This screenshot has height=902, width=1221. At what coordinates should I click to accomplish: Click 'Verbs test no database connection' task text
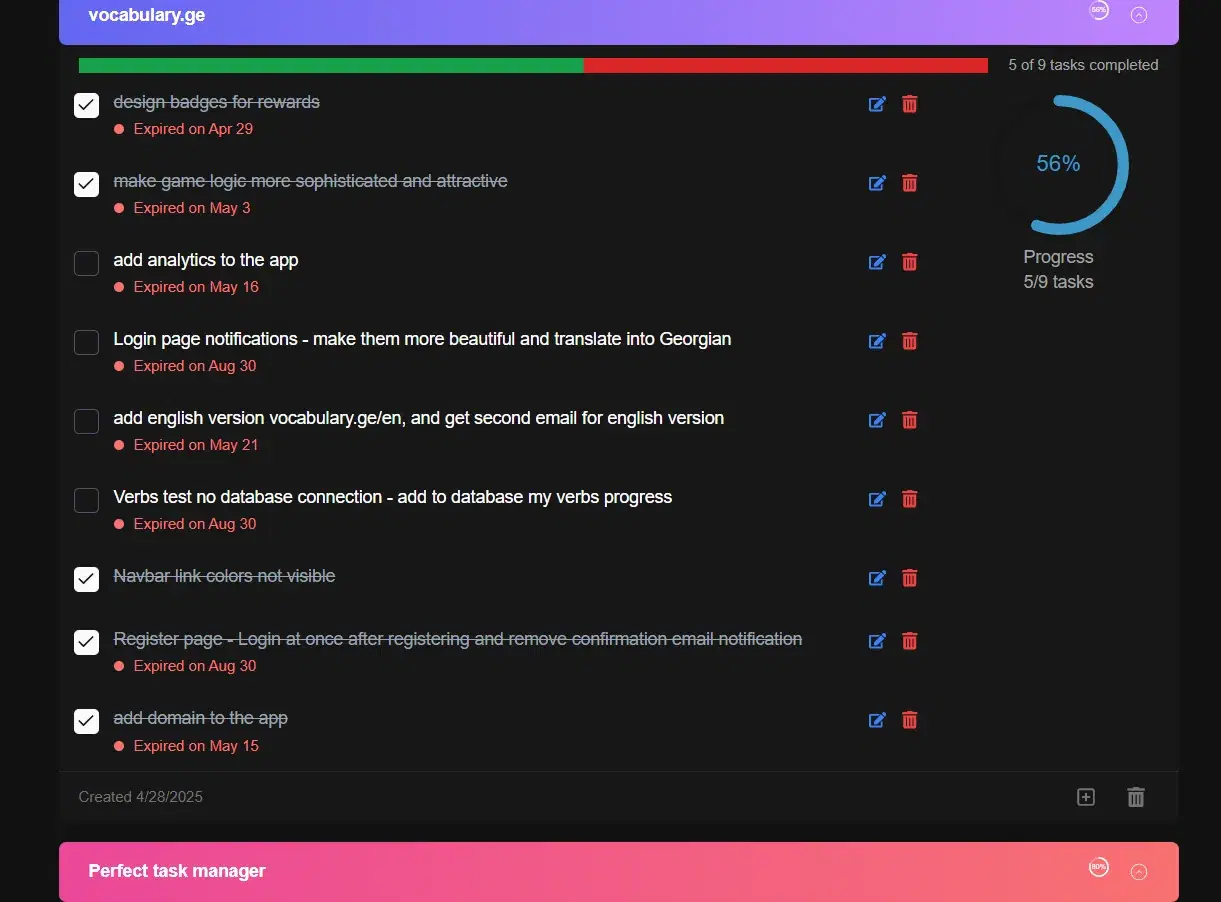coord(393,497)
